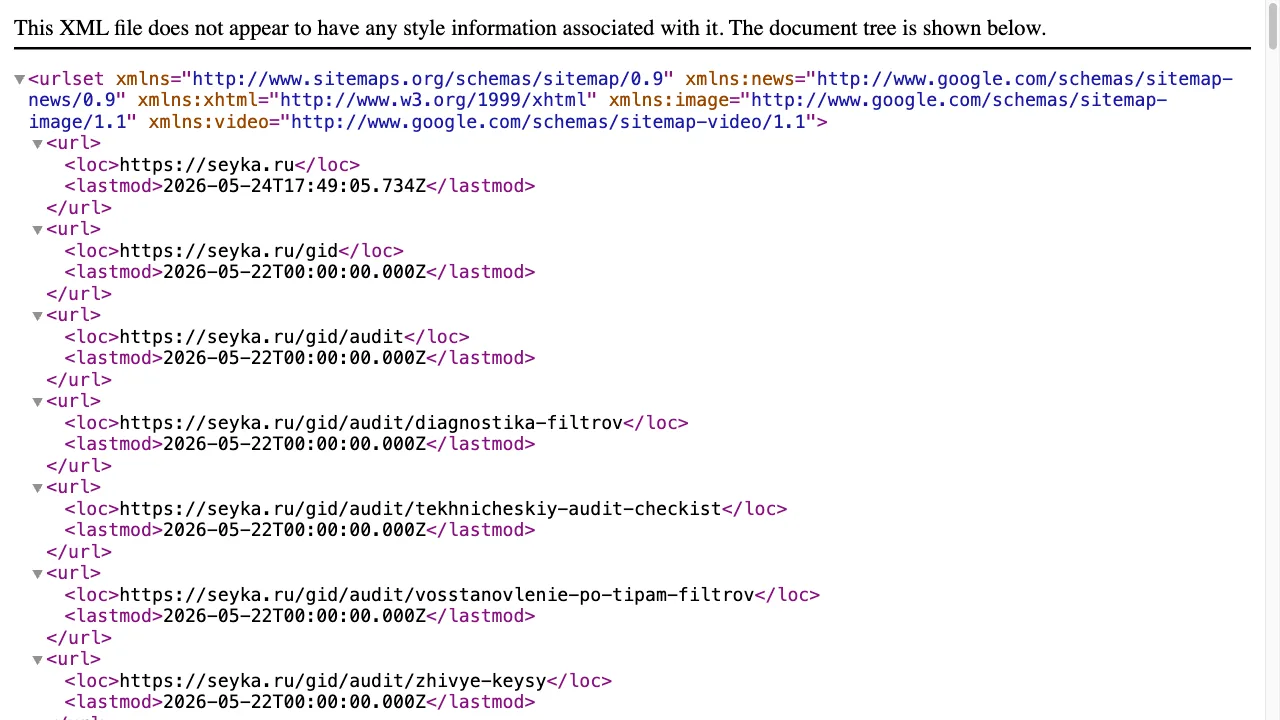Click lastmod date under vosstanovlenie-po-tipam-filtrov loc
The height and width of the screenshot is (720, 1280).
pos(295,616)
